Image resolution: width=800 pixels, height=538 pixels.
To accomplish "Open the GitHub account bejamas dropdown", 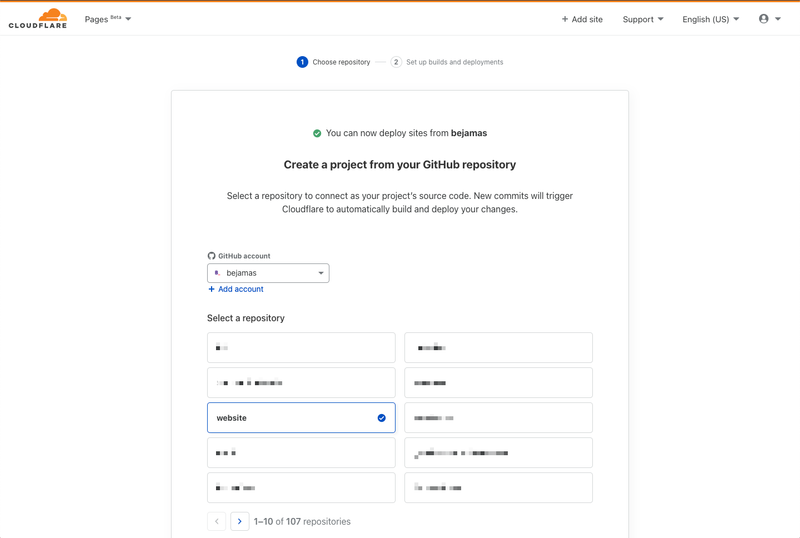I will pyautogui.click(x=268, y=273).
